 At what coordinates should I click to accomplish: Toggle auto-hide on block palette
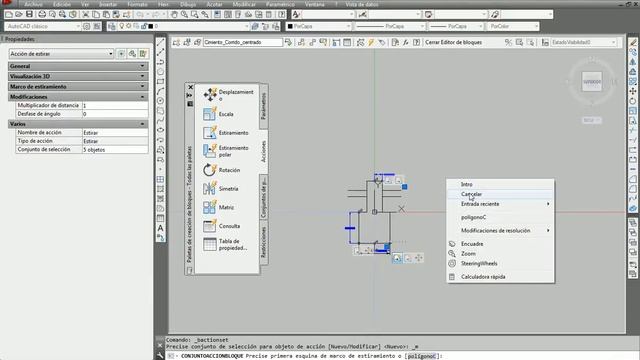190,96
